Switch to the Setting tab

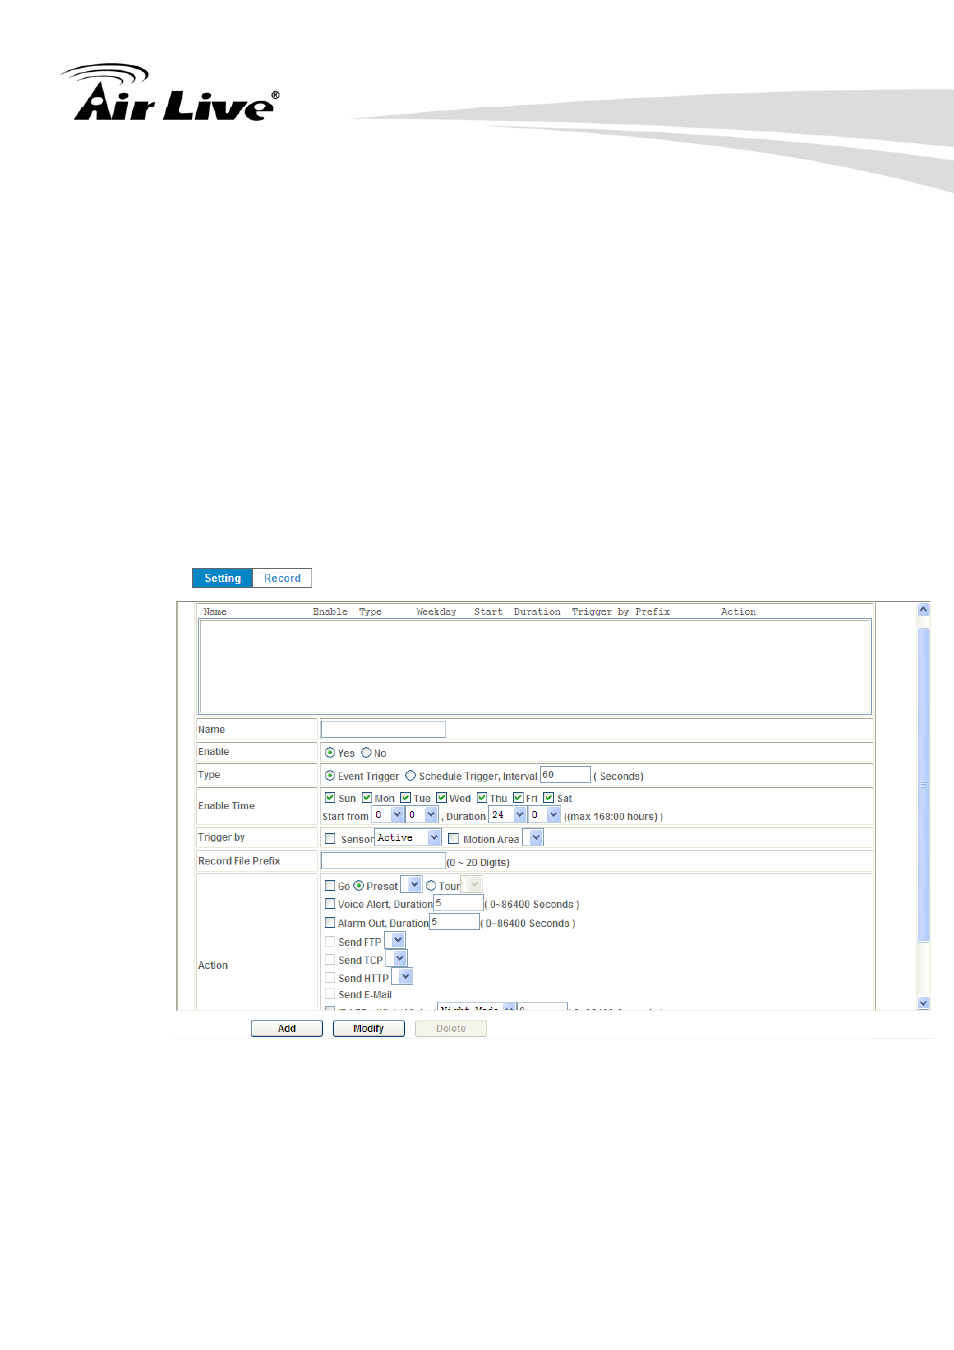tap(222, 578)
